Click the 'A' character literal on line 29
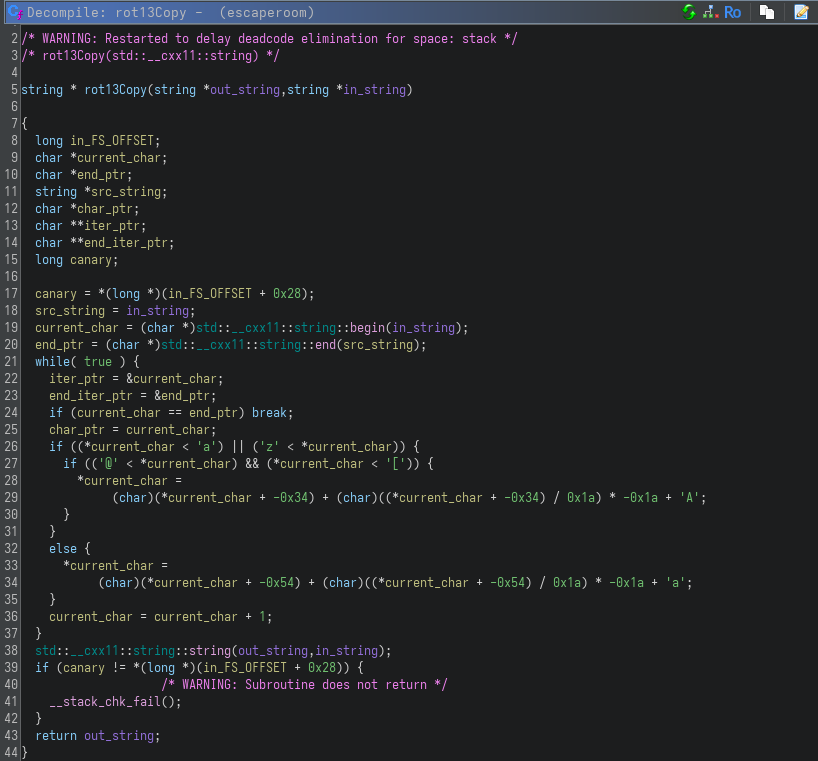818x761 pixels. click(689, 498)
